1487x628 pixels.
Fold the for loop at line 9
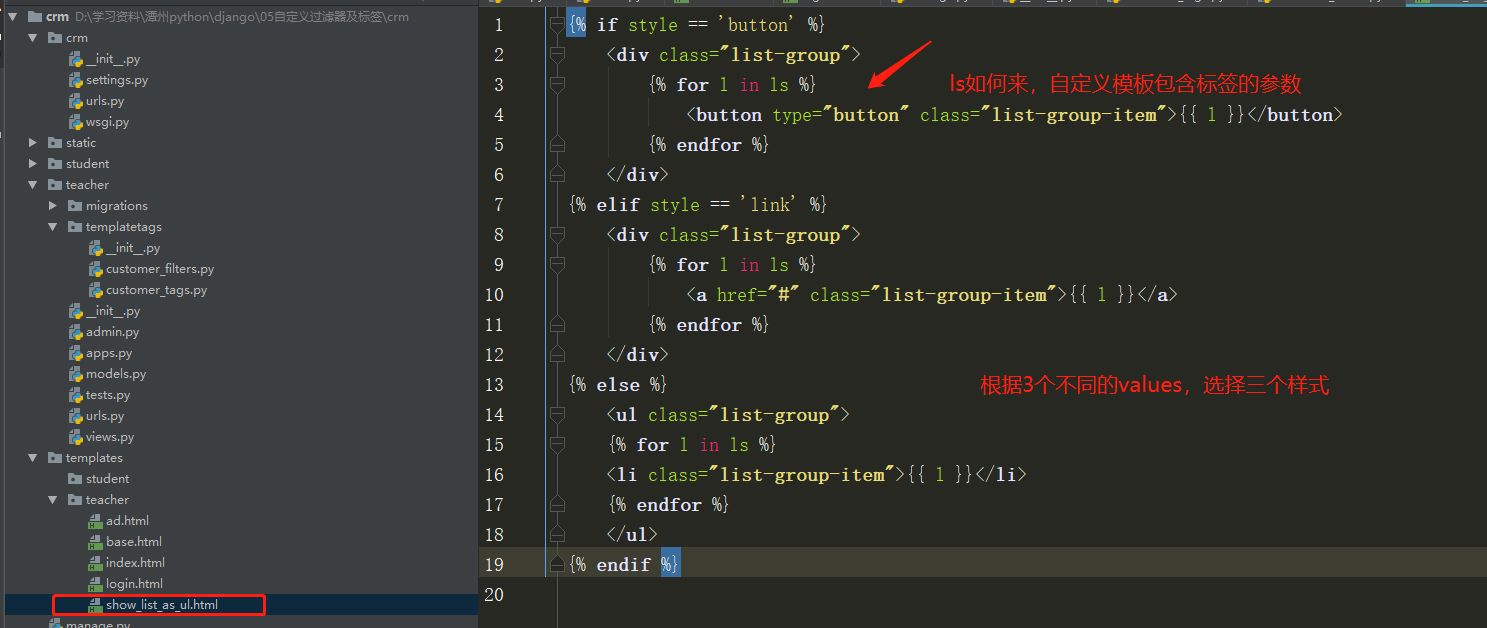pyautogui.click(x=558, y=265)
